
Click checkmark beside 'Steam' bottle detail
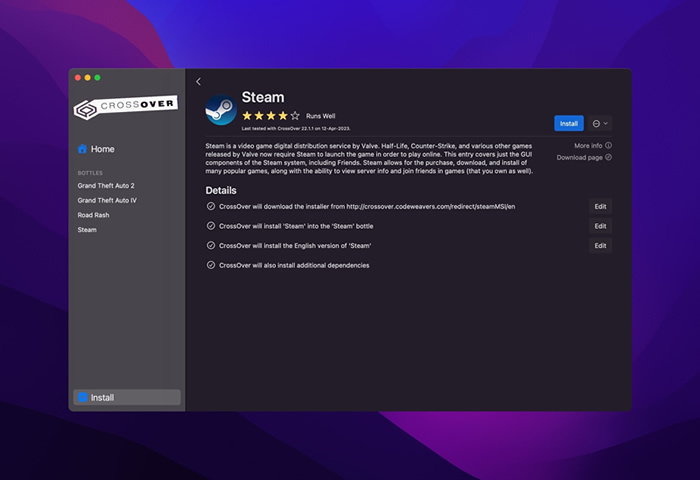[x=211, y=226]
